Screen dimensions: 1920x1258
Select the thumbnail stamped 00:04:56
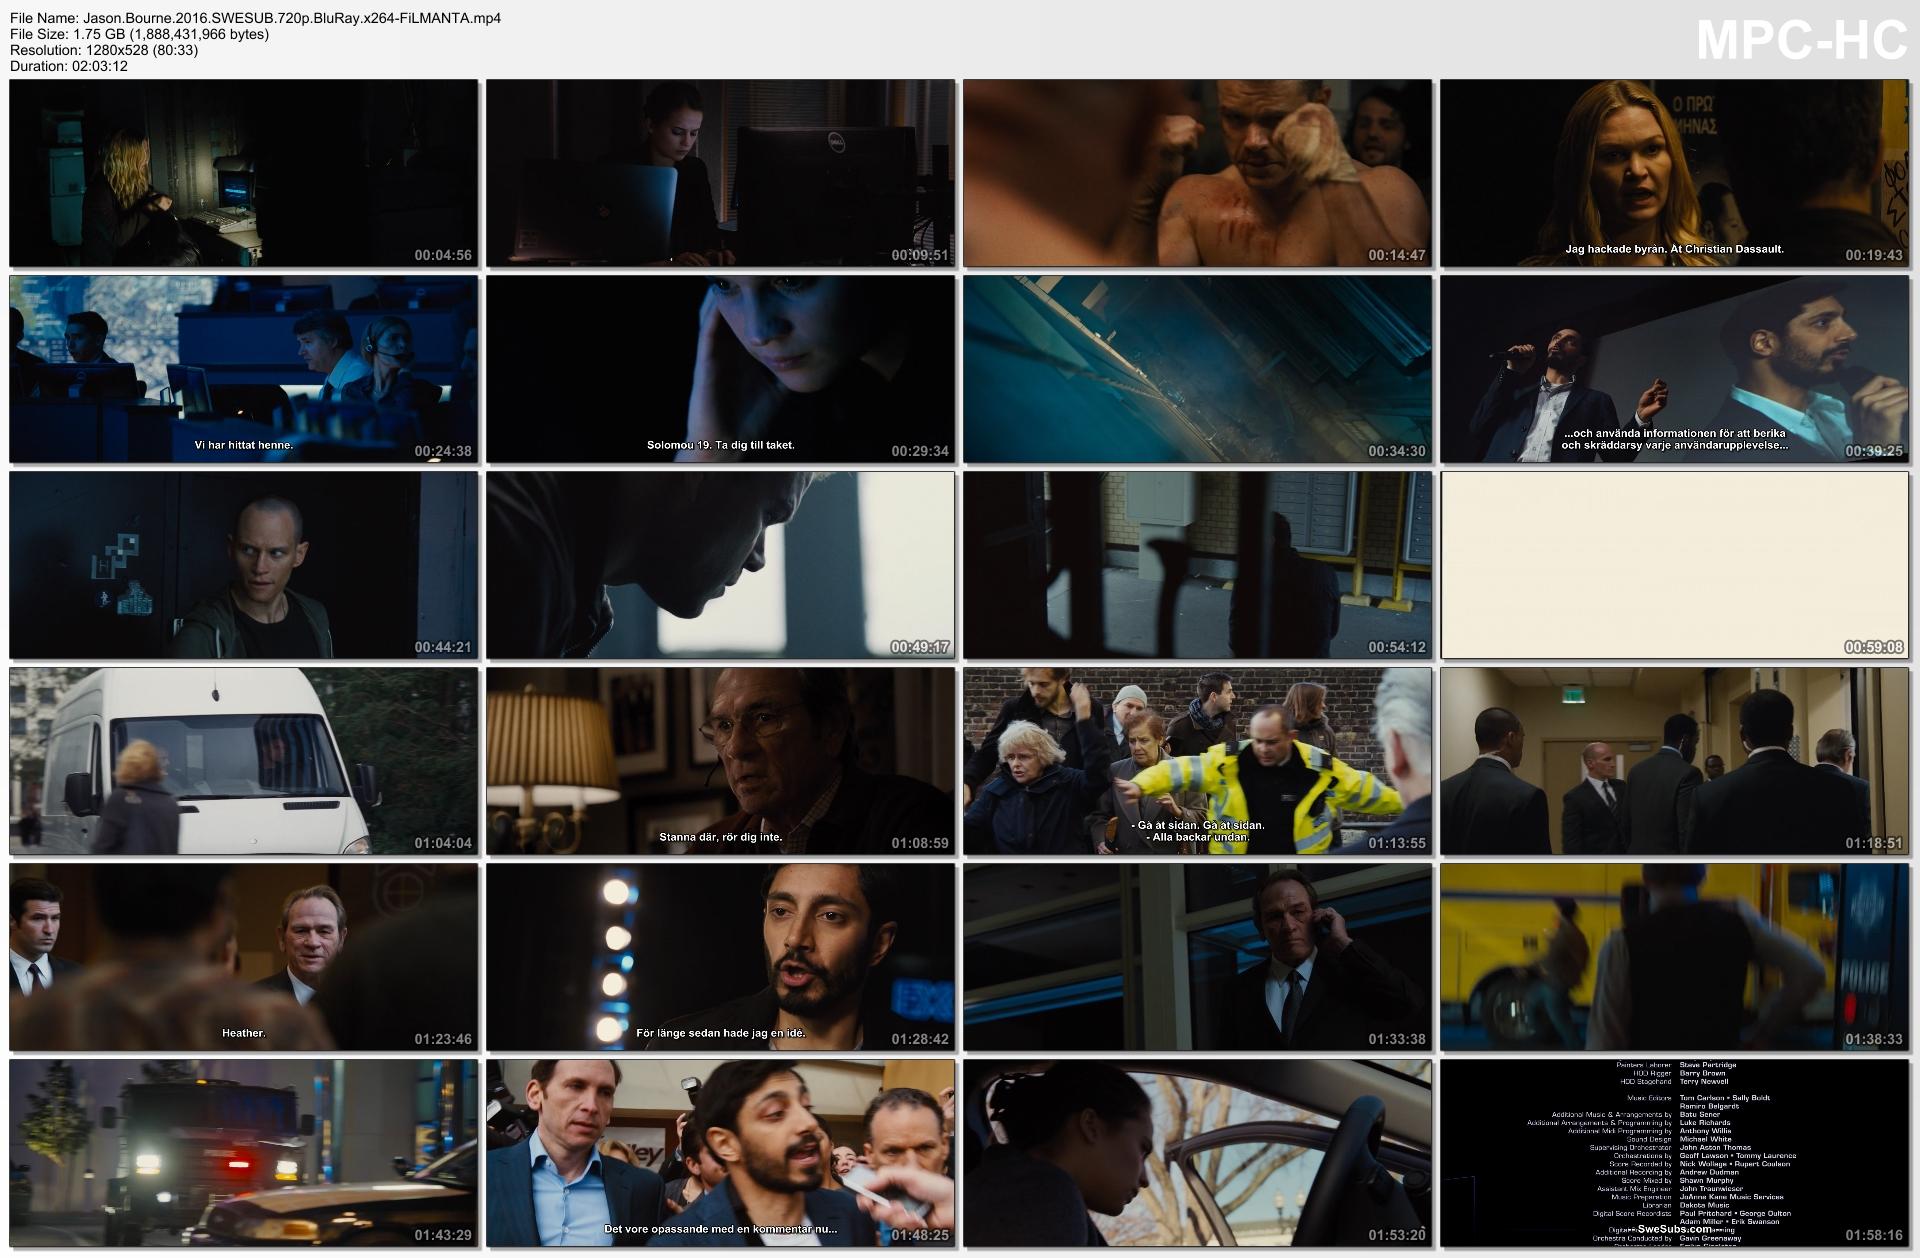pyautogui.click(x=244, y=173)
